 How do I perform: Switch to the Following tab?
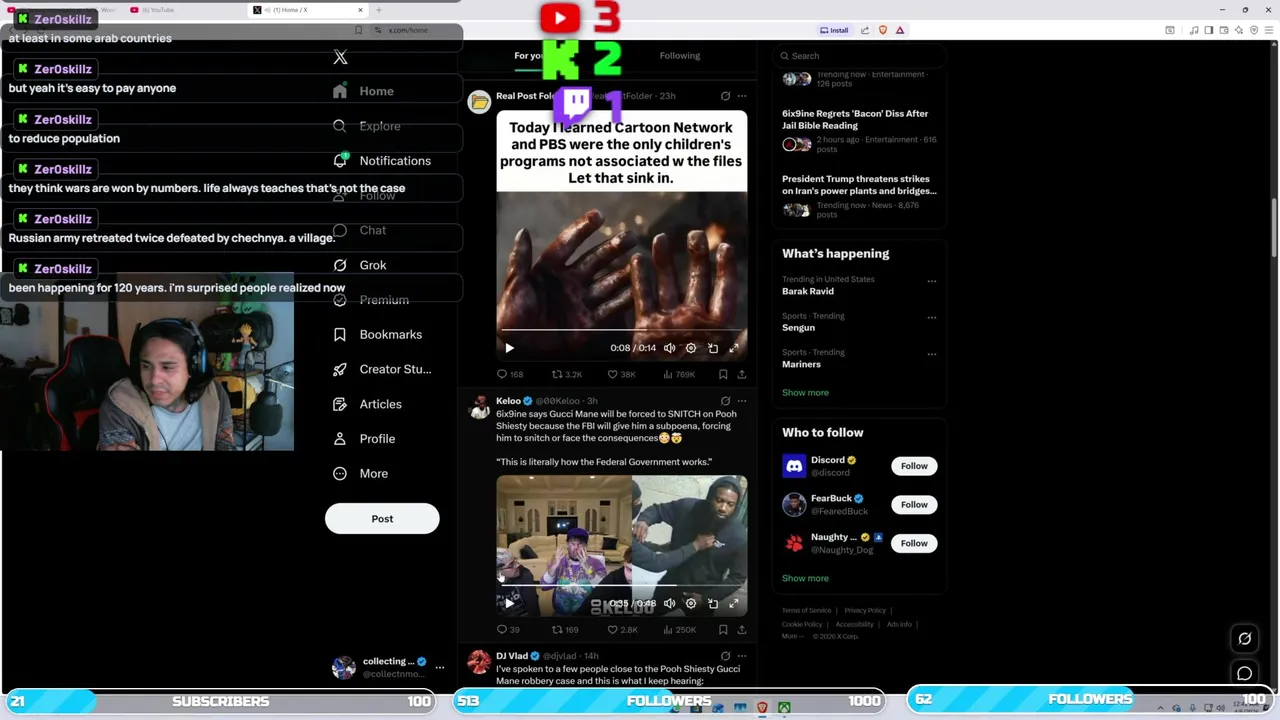[680, 56]
